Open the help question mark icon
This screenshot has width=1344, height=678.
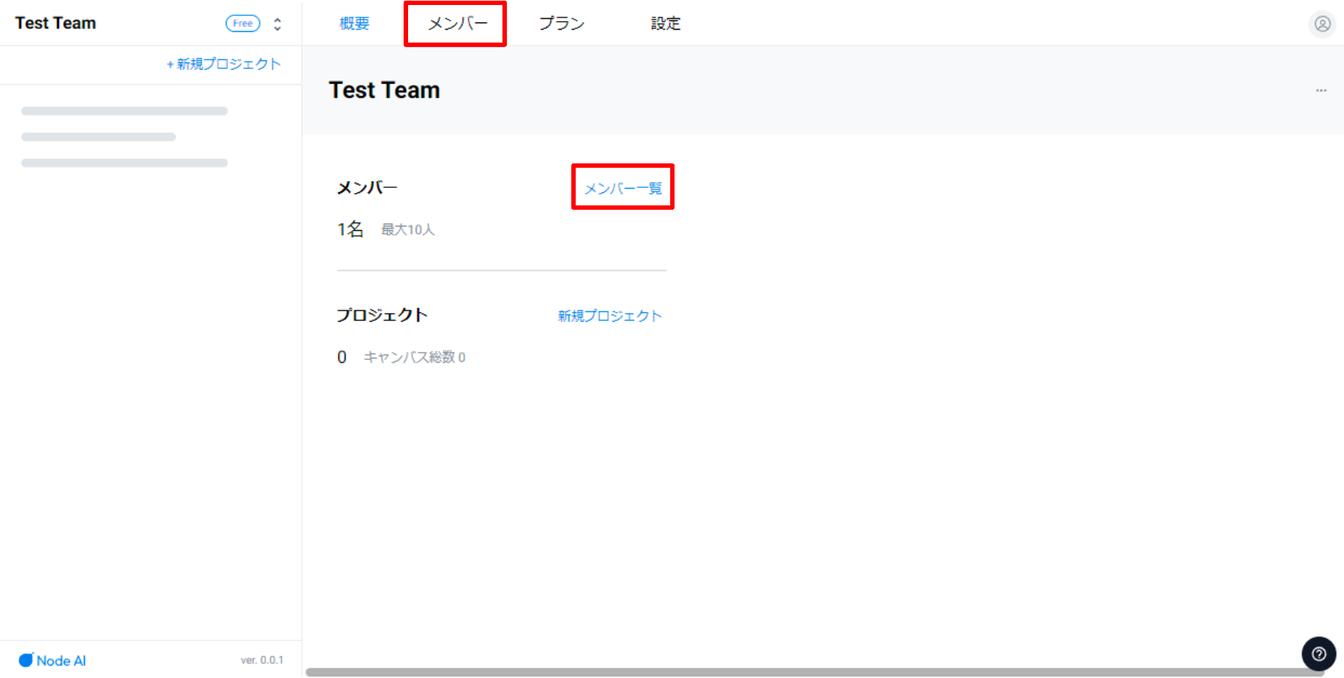click(x=1319, y=653)
